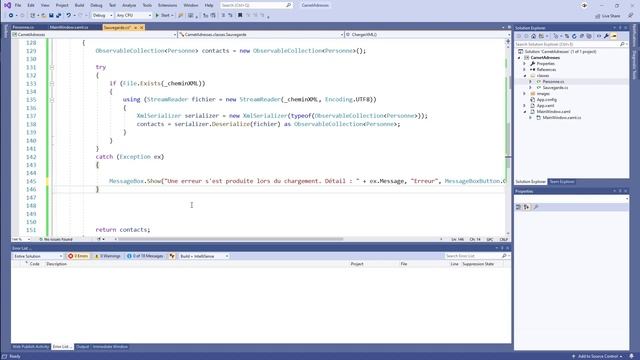Close the Sauvegarde.cs editor tab

pyautogui.click(x=142, y=27)
